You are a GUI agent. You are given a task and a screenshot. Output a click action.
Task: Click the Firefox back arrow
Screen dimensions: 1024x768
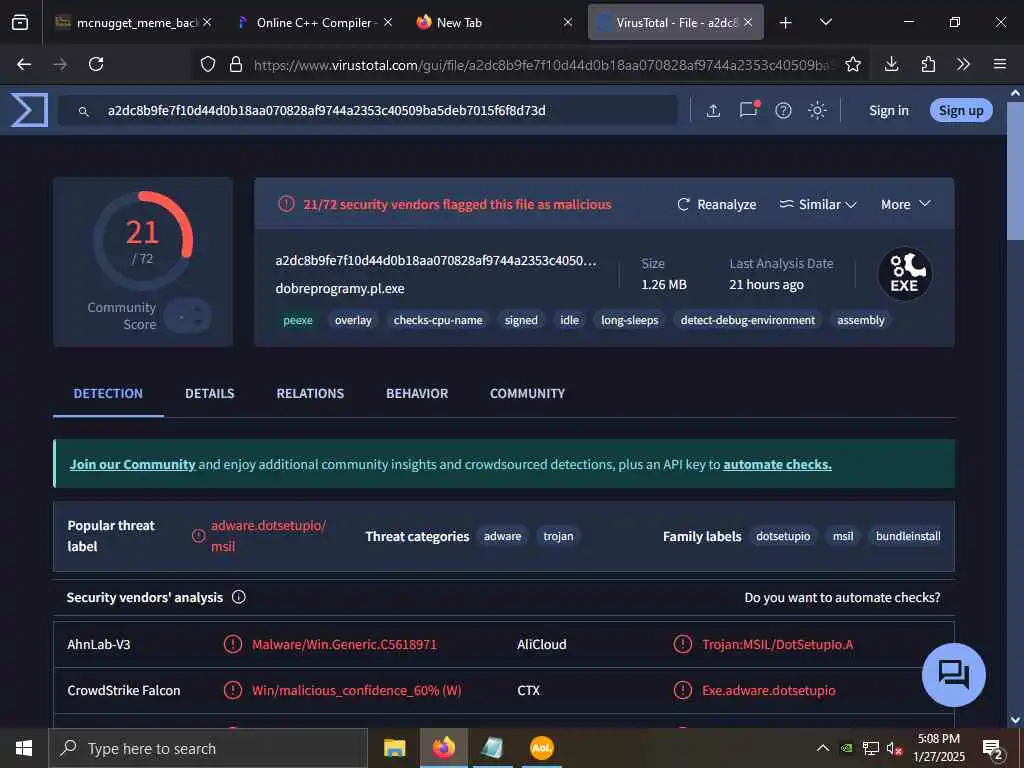(x=24, y=64)
